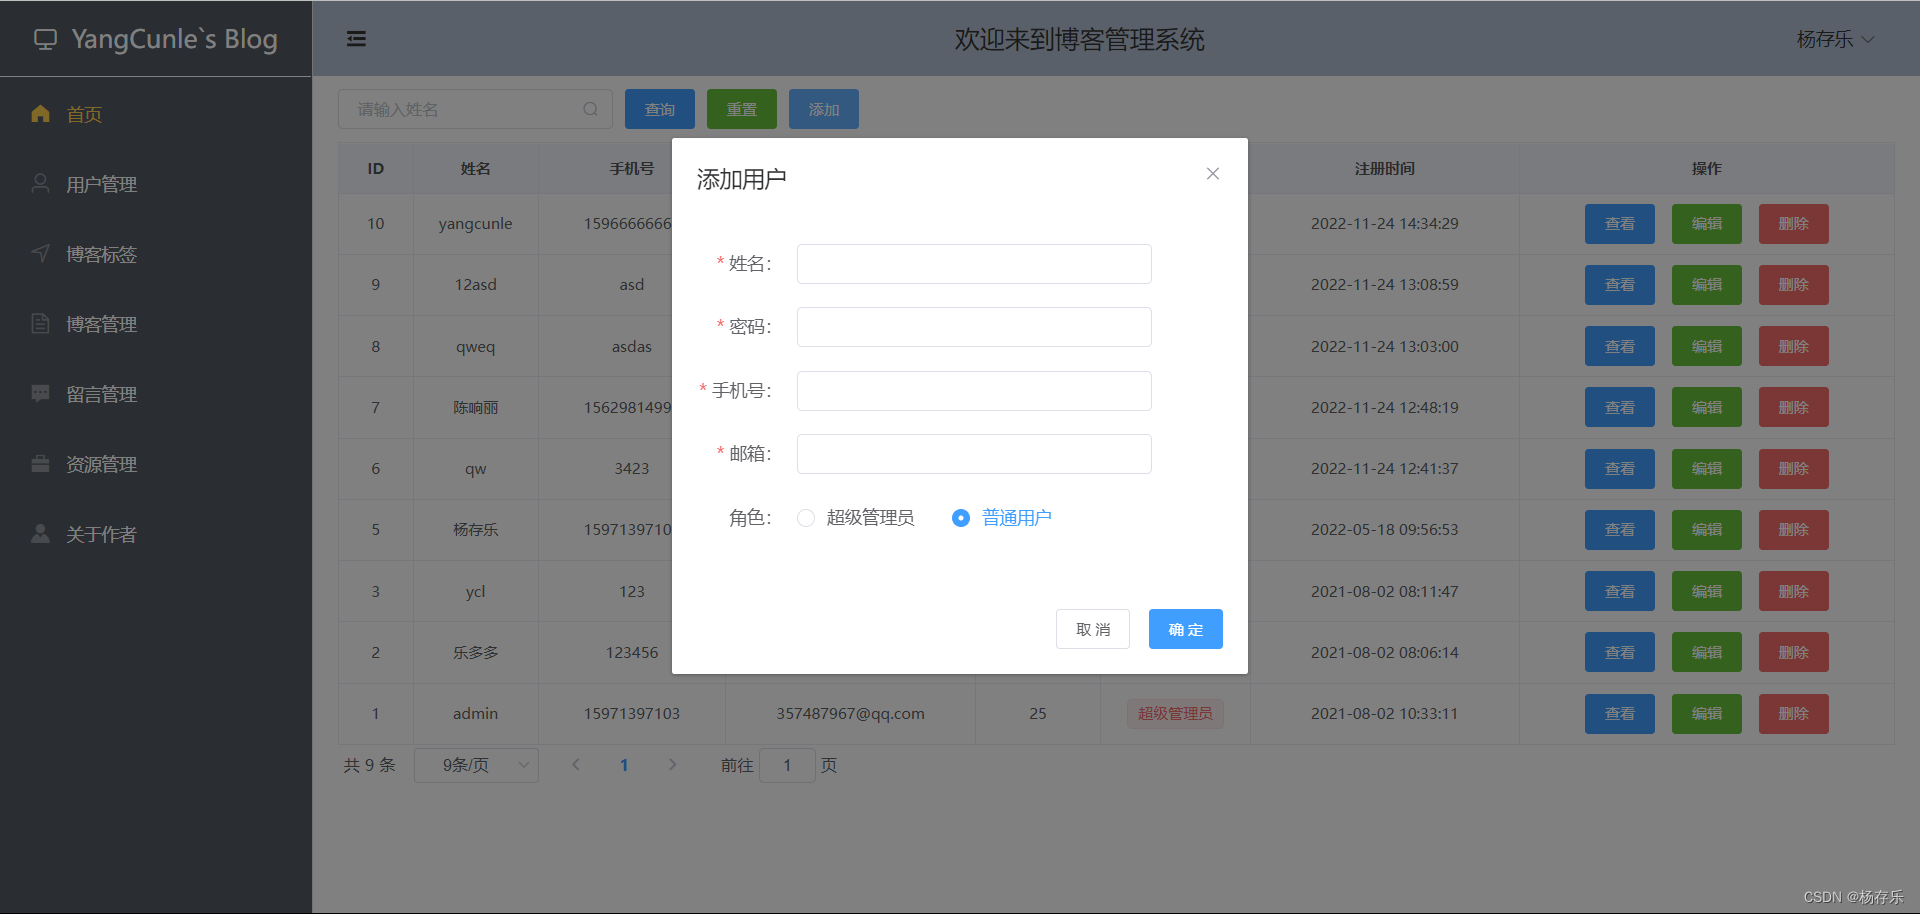The image size is (1920, 914).
Task: Click the 欢迎来到博客管理系统 header title
Action: (x=1079, y=39)
